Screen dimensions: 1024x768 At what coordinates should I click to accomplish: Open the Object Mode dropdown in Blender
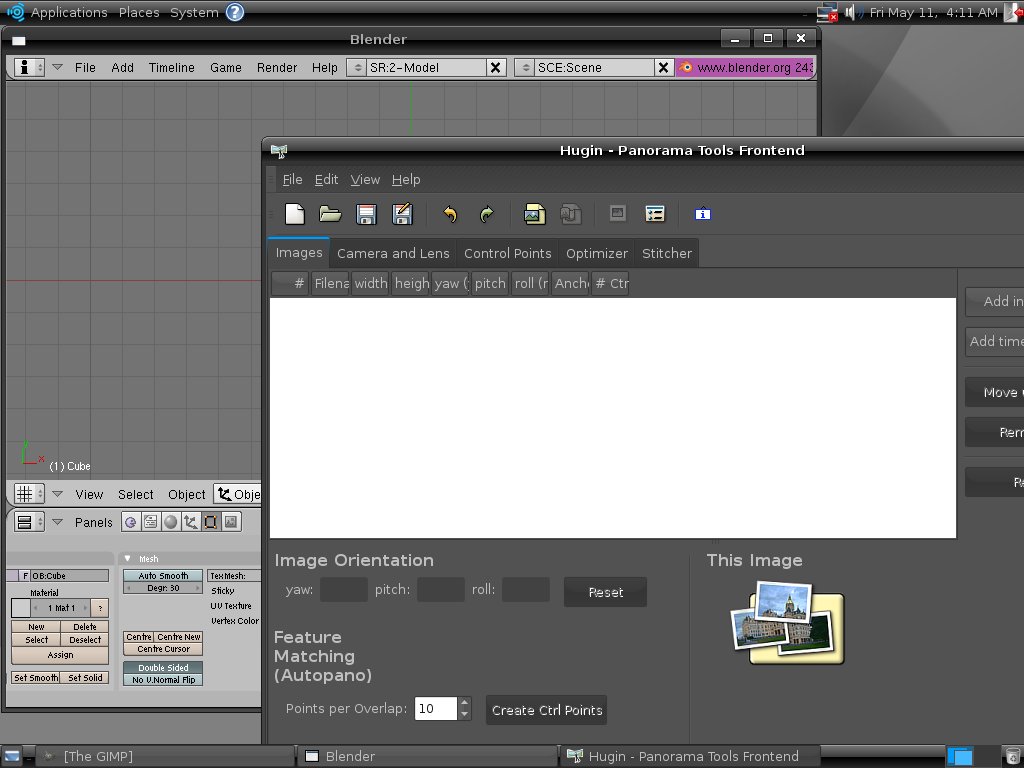pyautogui.click(x=238, y=494)
